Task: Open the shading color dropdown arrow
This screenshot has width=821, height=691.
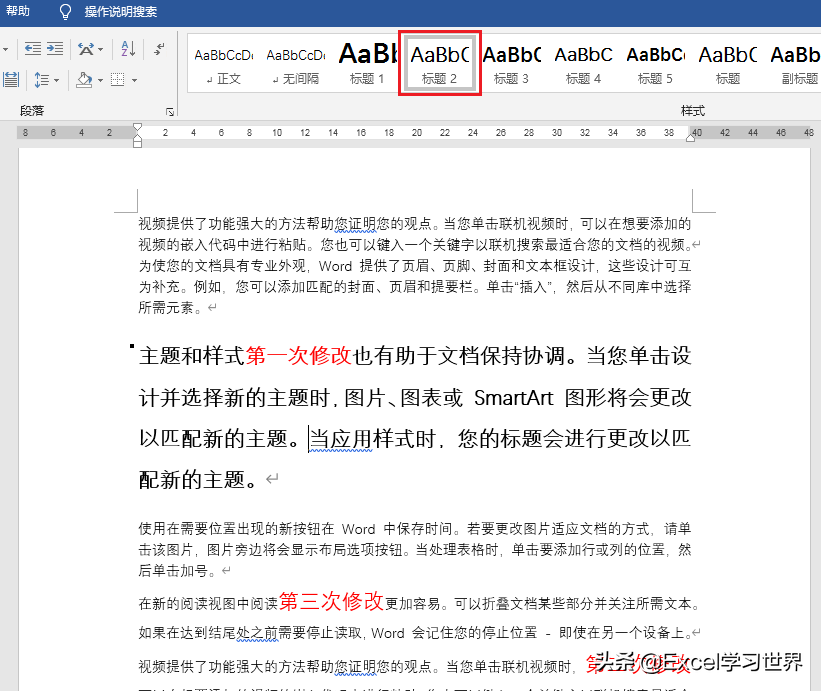Action: pos(99,79)
